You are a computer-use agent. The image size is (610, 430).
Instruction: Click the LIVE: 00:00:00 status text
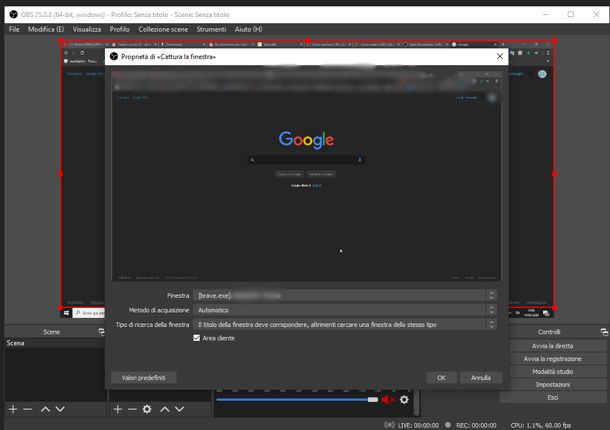[x=418, y=425]
